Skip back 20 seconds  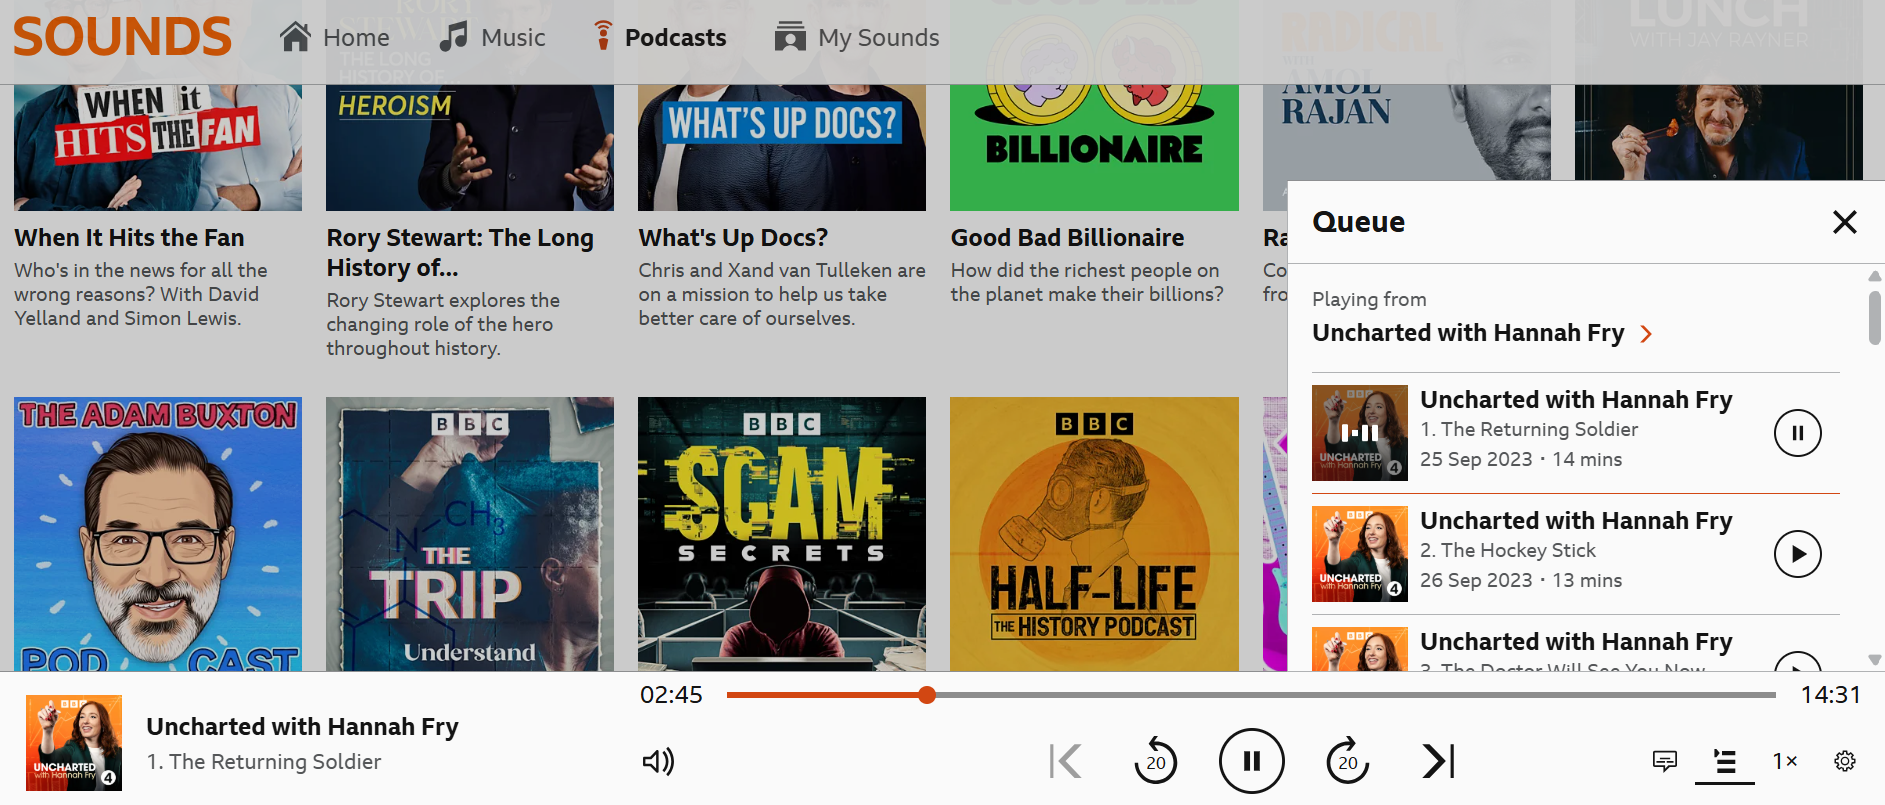pos(1155,761)
